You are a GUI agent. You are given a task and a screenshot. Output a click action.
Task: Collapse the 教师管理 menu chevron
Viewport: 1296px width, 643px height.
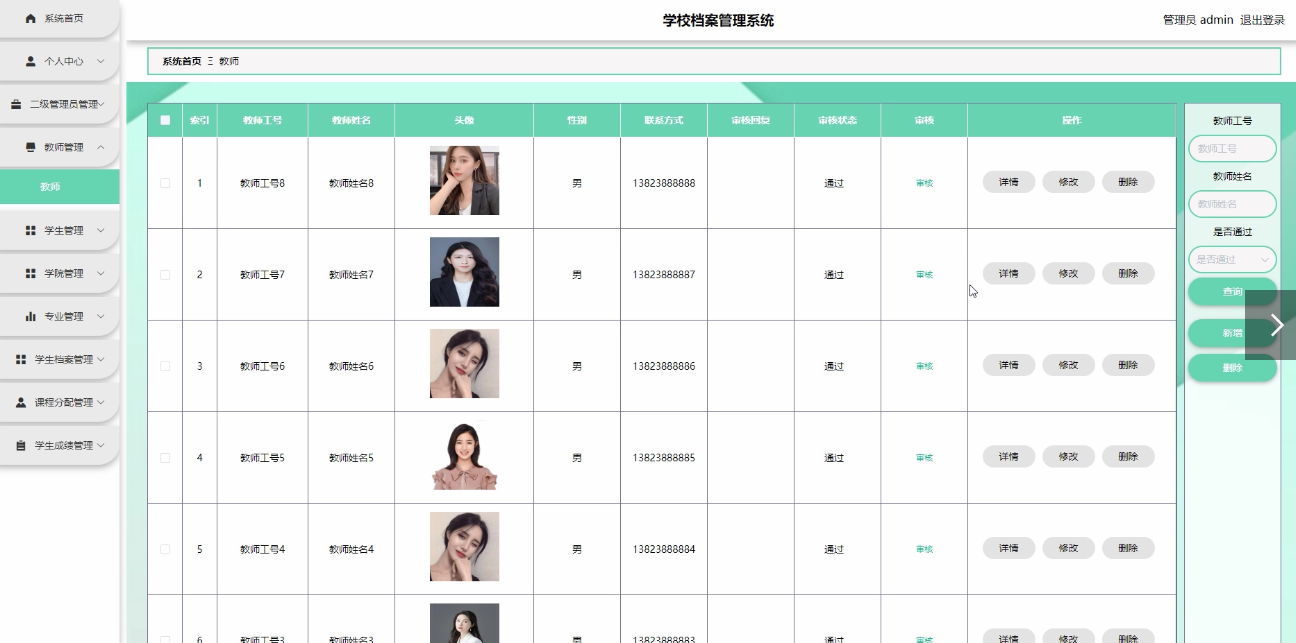tap(101, 148)
